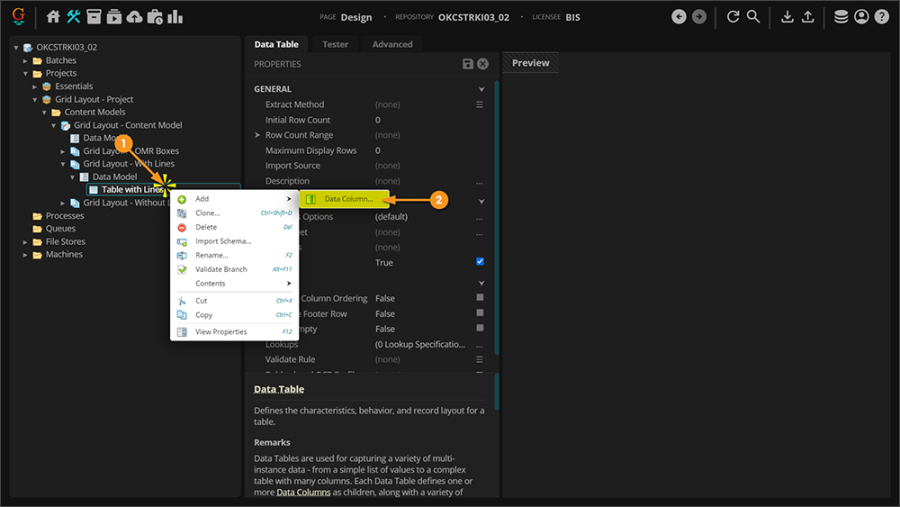
Task: Click the user account icon
Action: coord(861,17)
